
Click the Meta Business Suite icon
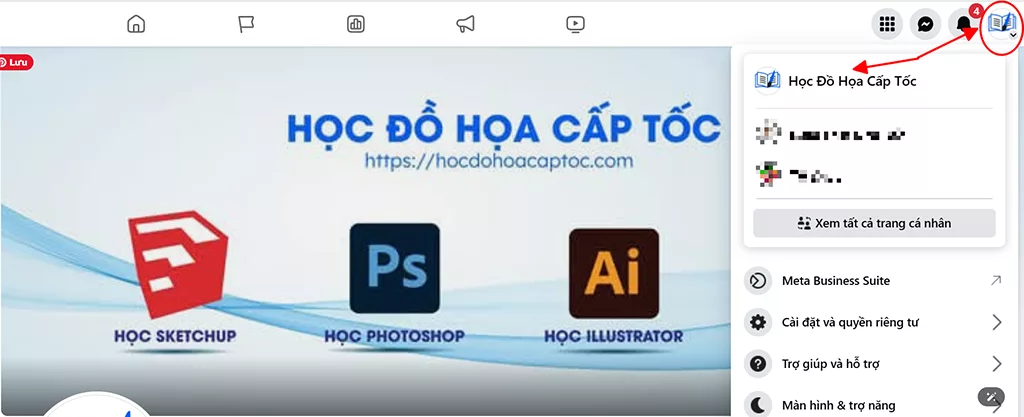[758, 281]
